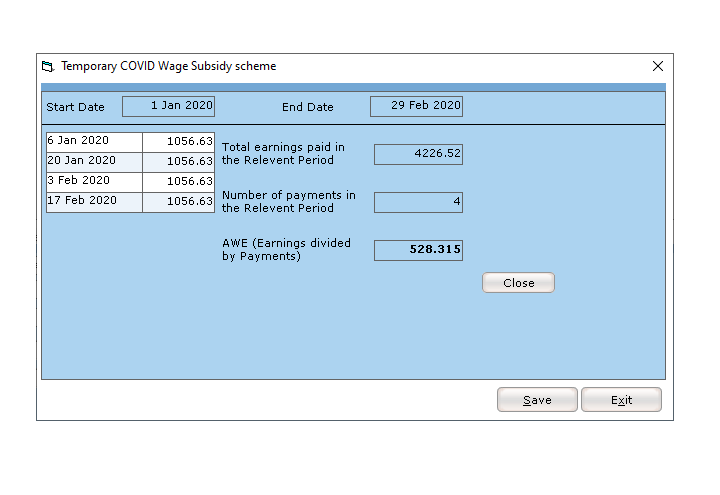Click the amount cell beside 6 Jan 2020
The height and width of the screenshot is (495, 720).
(178, 142)
